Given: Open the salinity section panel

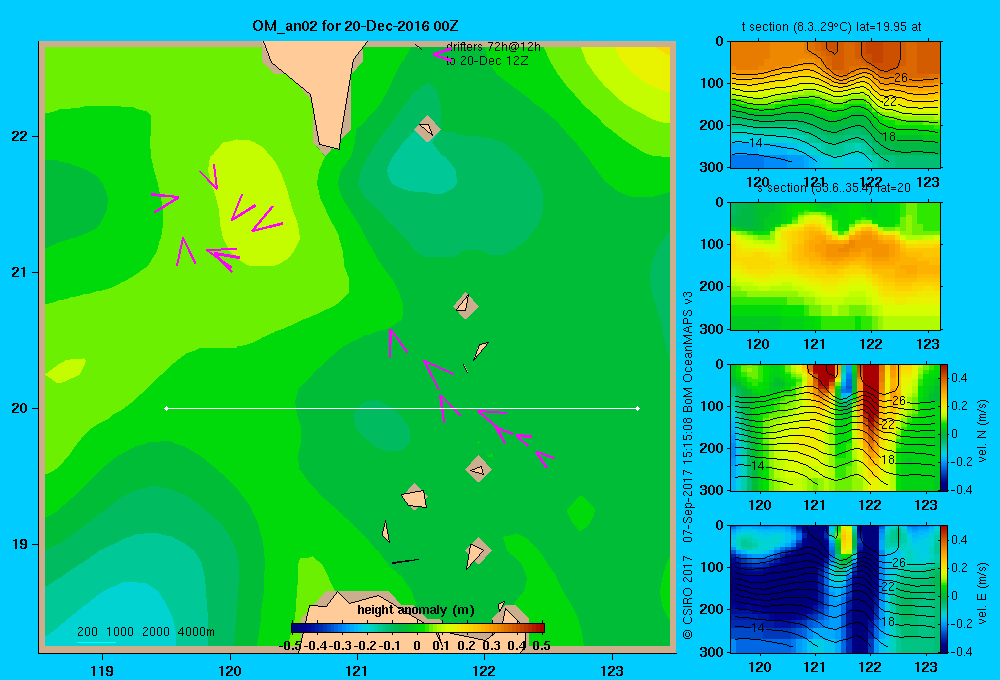Looking at the screenshot, I should (835, 266).
